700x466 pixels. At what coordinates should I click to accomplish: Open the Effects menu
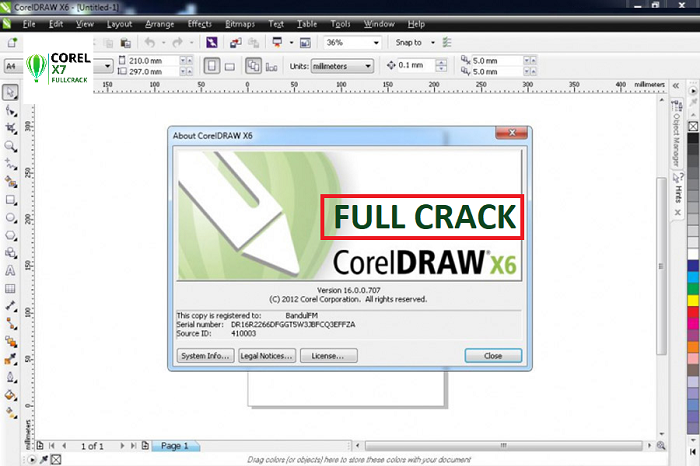click(200, 24)
